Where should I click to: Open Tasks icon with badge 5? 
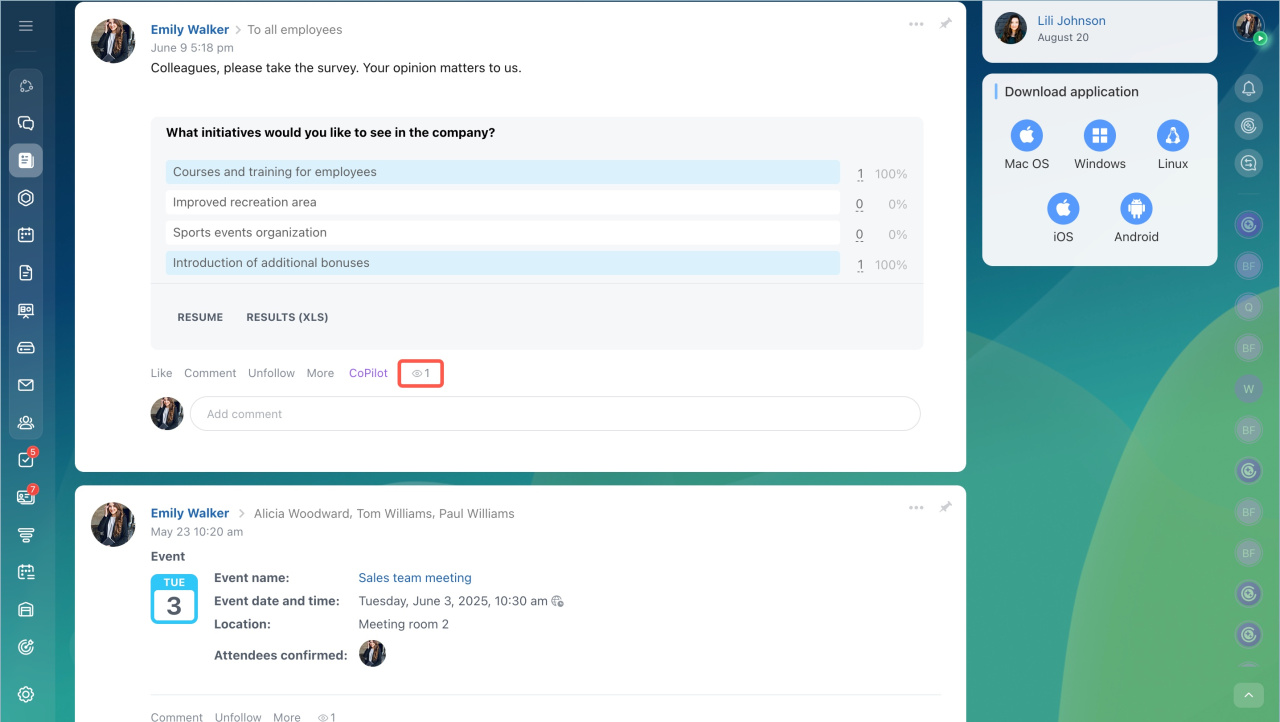[26, 460]
